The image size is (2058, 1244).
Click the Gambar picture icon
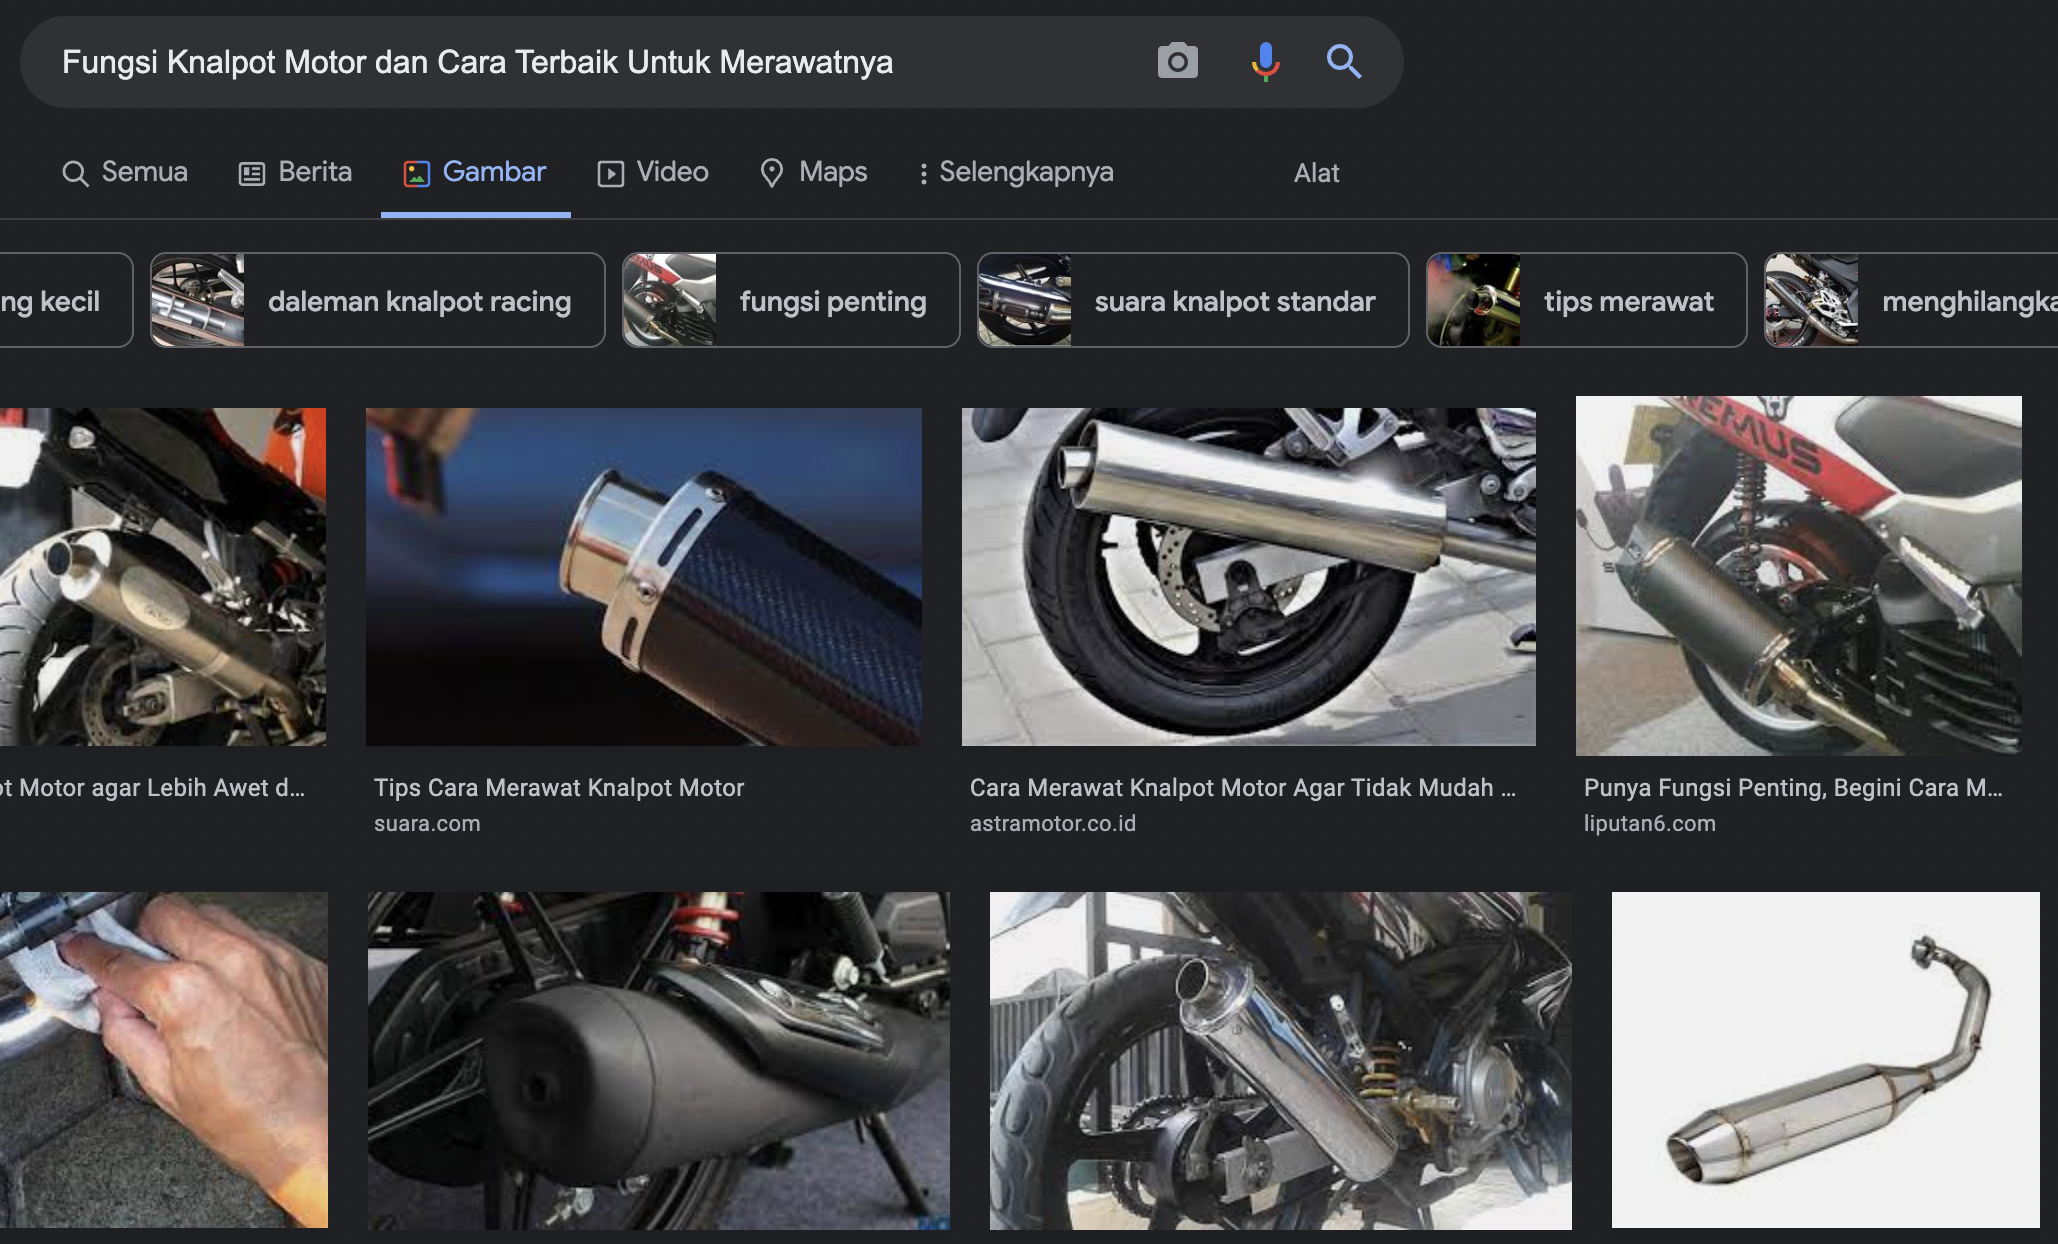(416, 174)
